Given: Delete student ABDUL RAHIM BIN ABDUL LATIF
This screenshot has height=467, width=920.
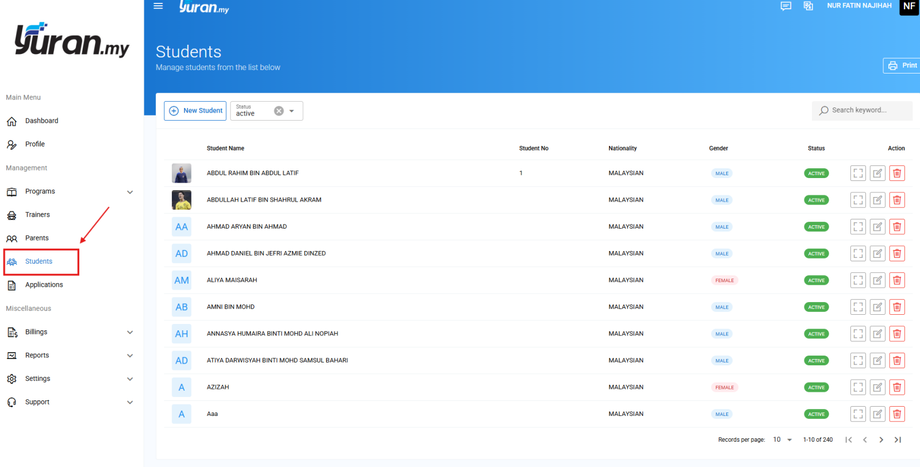Looking at the screenshot, I should 897,173.
